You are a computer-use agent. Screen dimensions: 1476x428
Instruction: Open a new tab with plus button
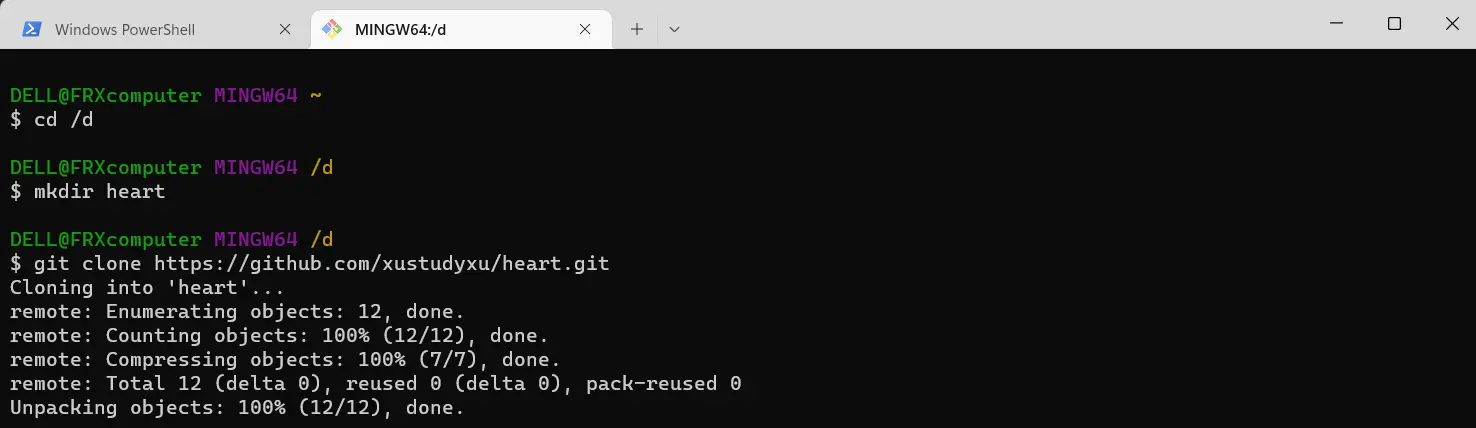coord(637,29)
